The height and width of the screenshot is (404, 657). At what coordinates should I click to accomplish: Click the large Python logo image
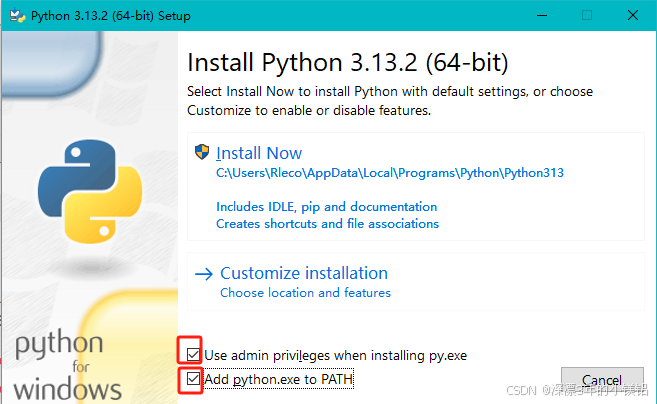click(90, 191)
